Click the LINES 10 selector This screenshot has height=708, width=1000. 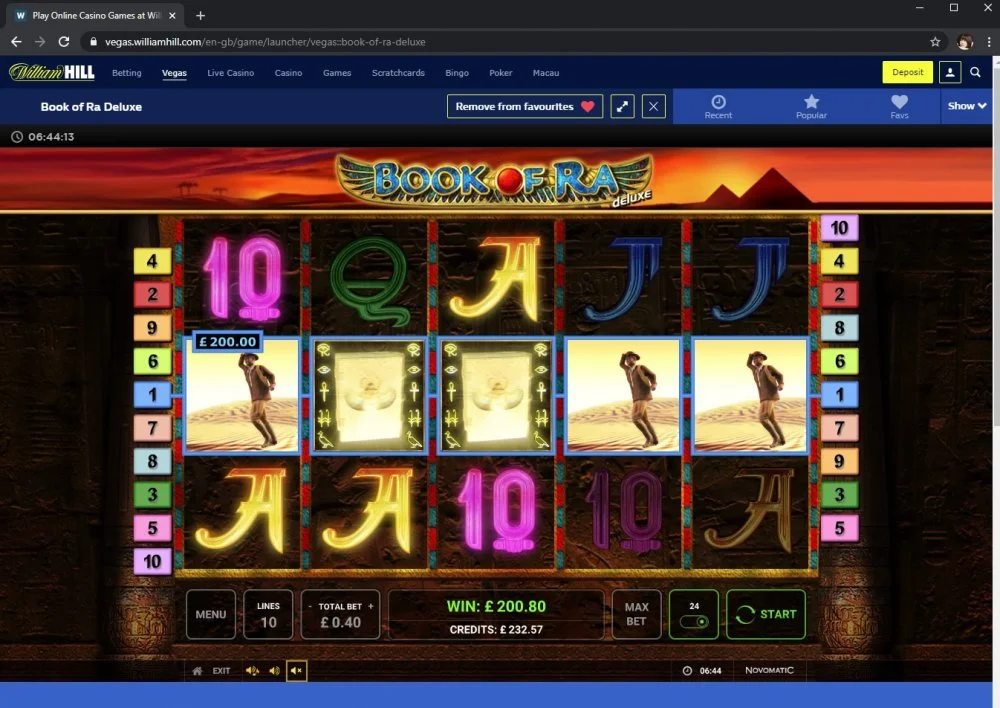point(268,614)
